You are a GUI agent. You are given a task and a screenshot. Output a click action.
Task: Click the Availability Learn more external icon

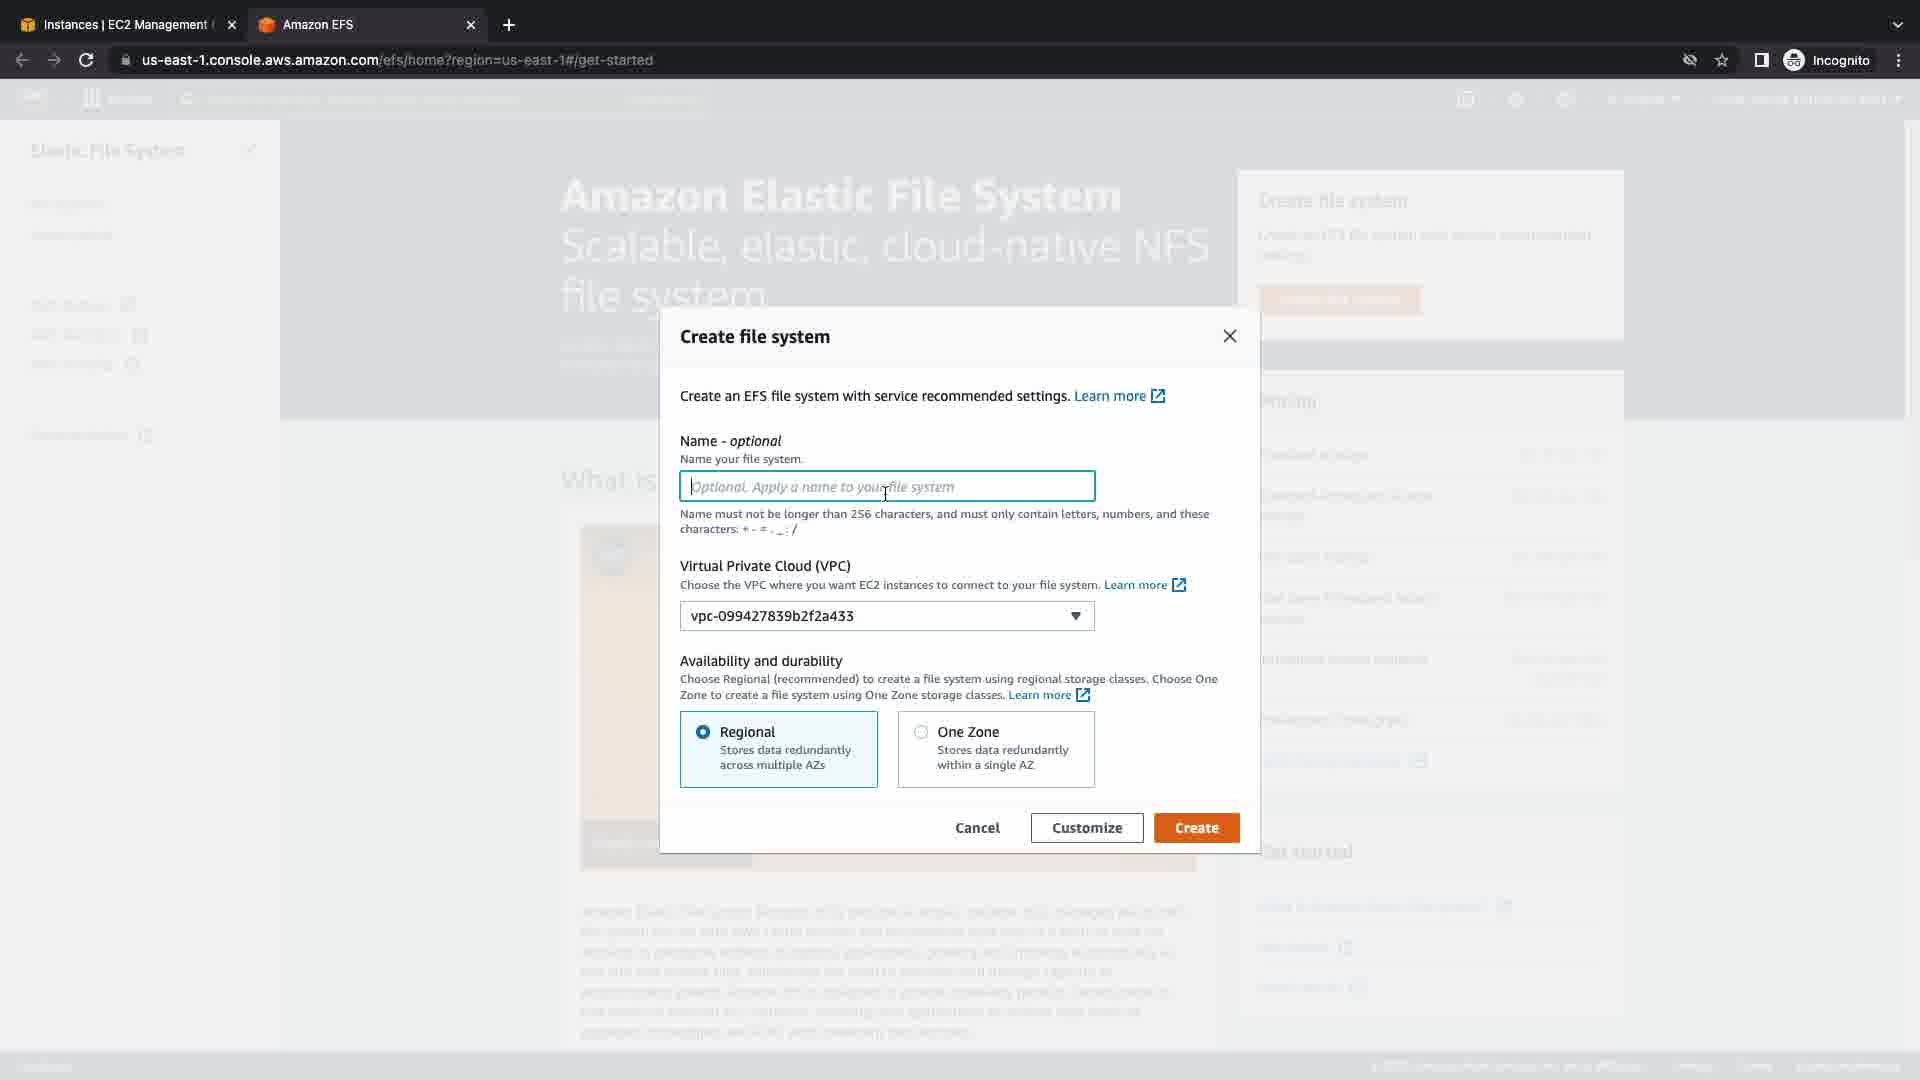[x=1083, y=695]
